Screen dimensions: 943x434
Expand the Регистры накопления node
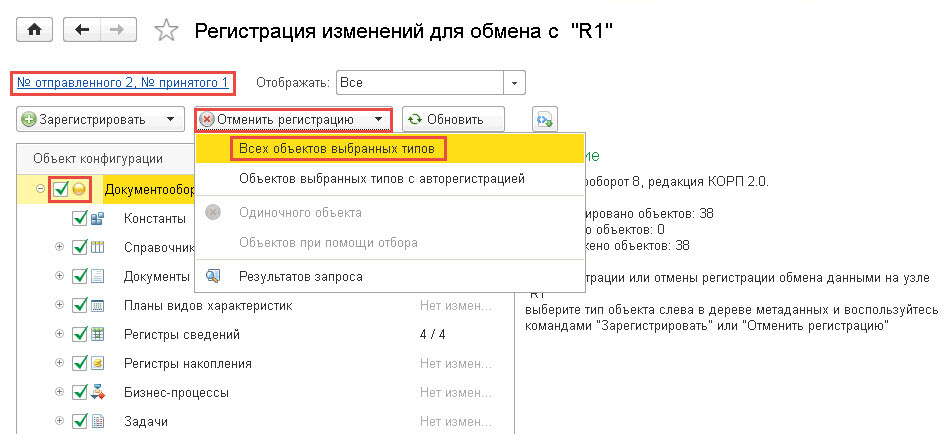coord(59,363)
